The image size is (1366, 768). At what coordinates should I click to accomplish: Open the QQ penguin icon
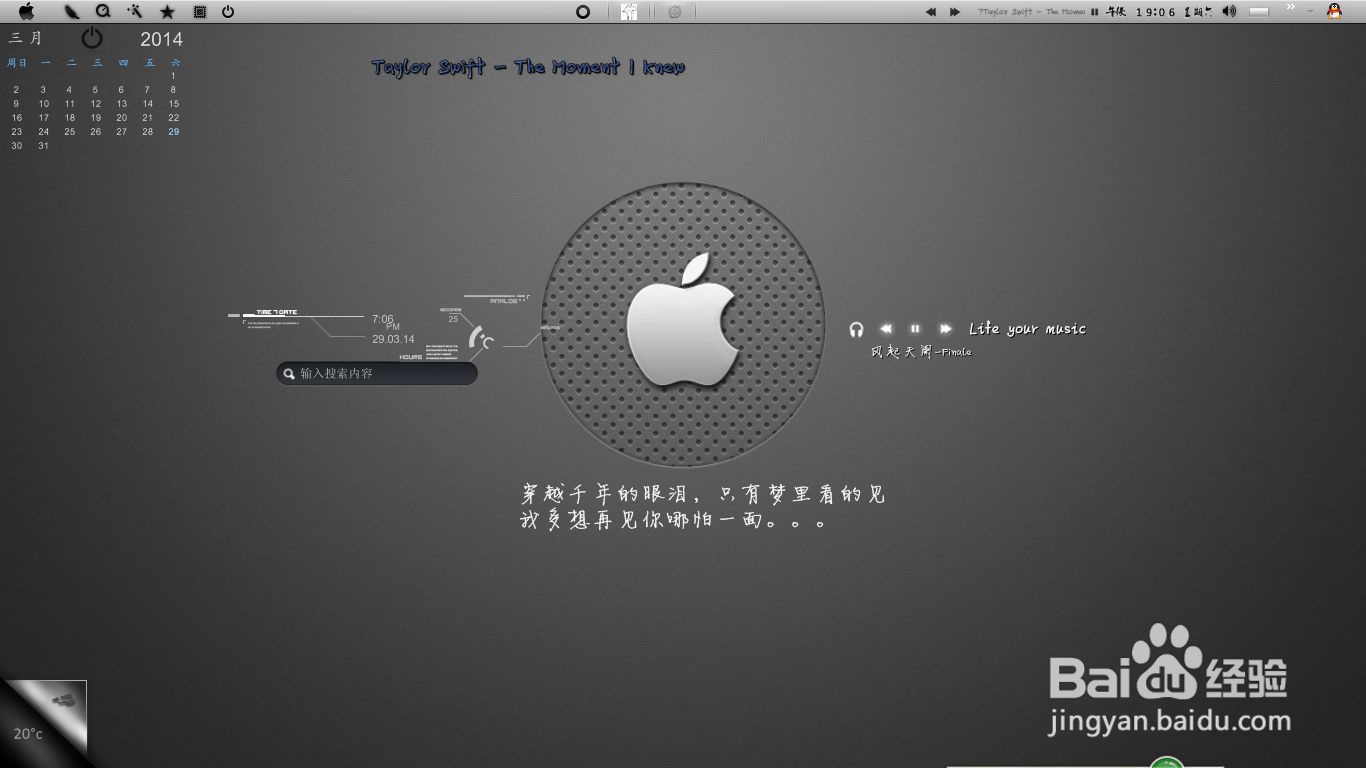(x=1334, y=11)
